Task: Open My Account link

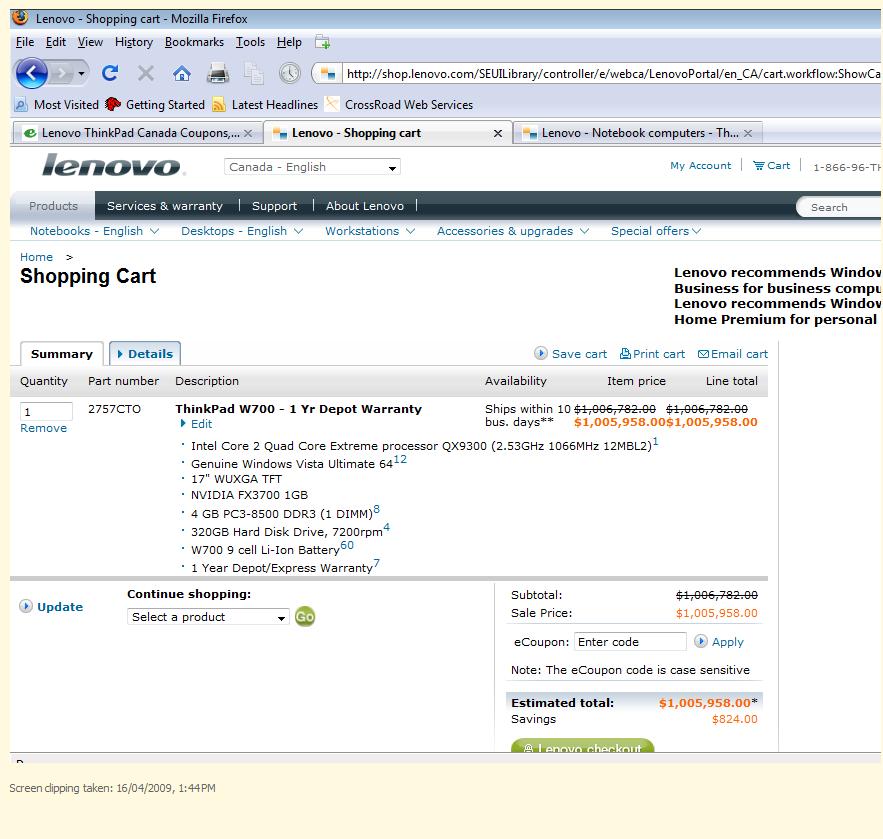Action: point(701,166)
